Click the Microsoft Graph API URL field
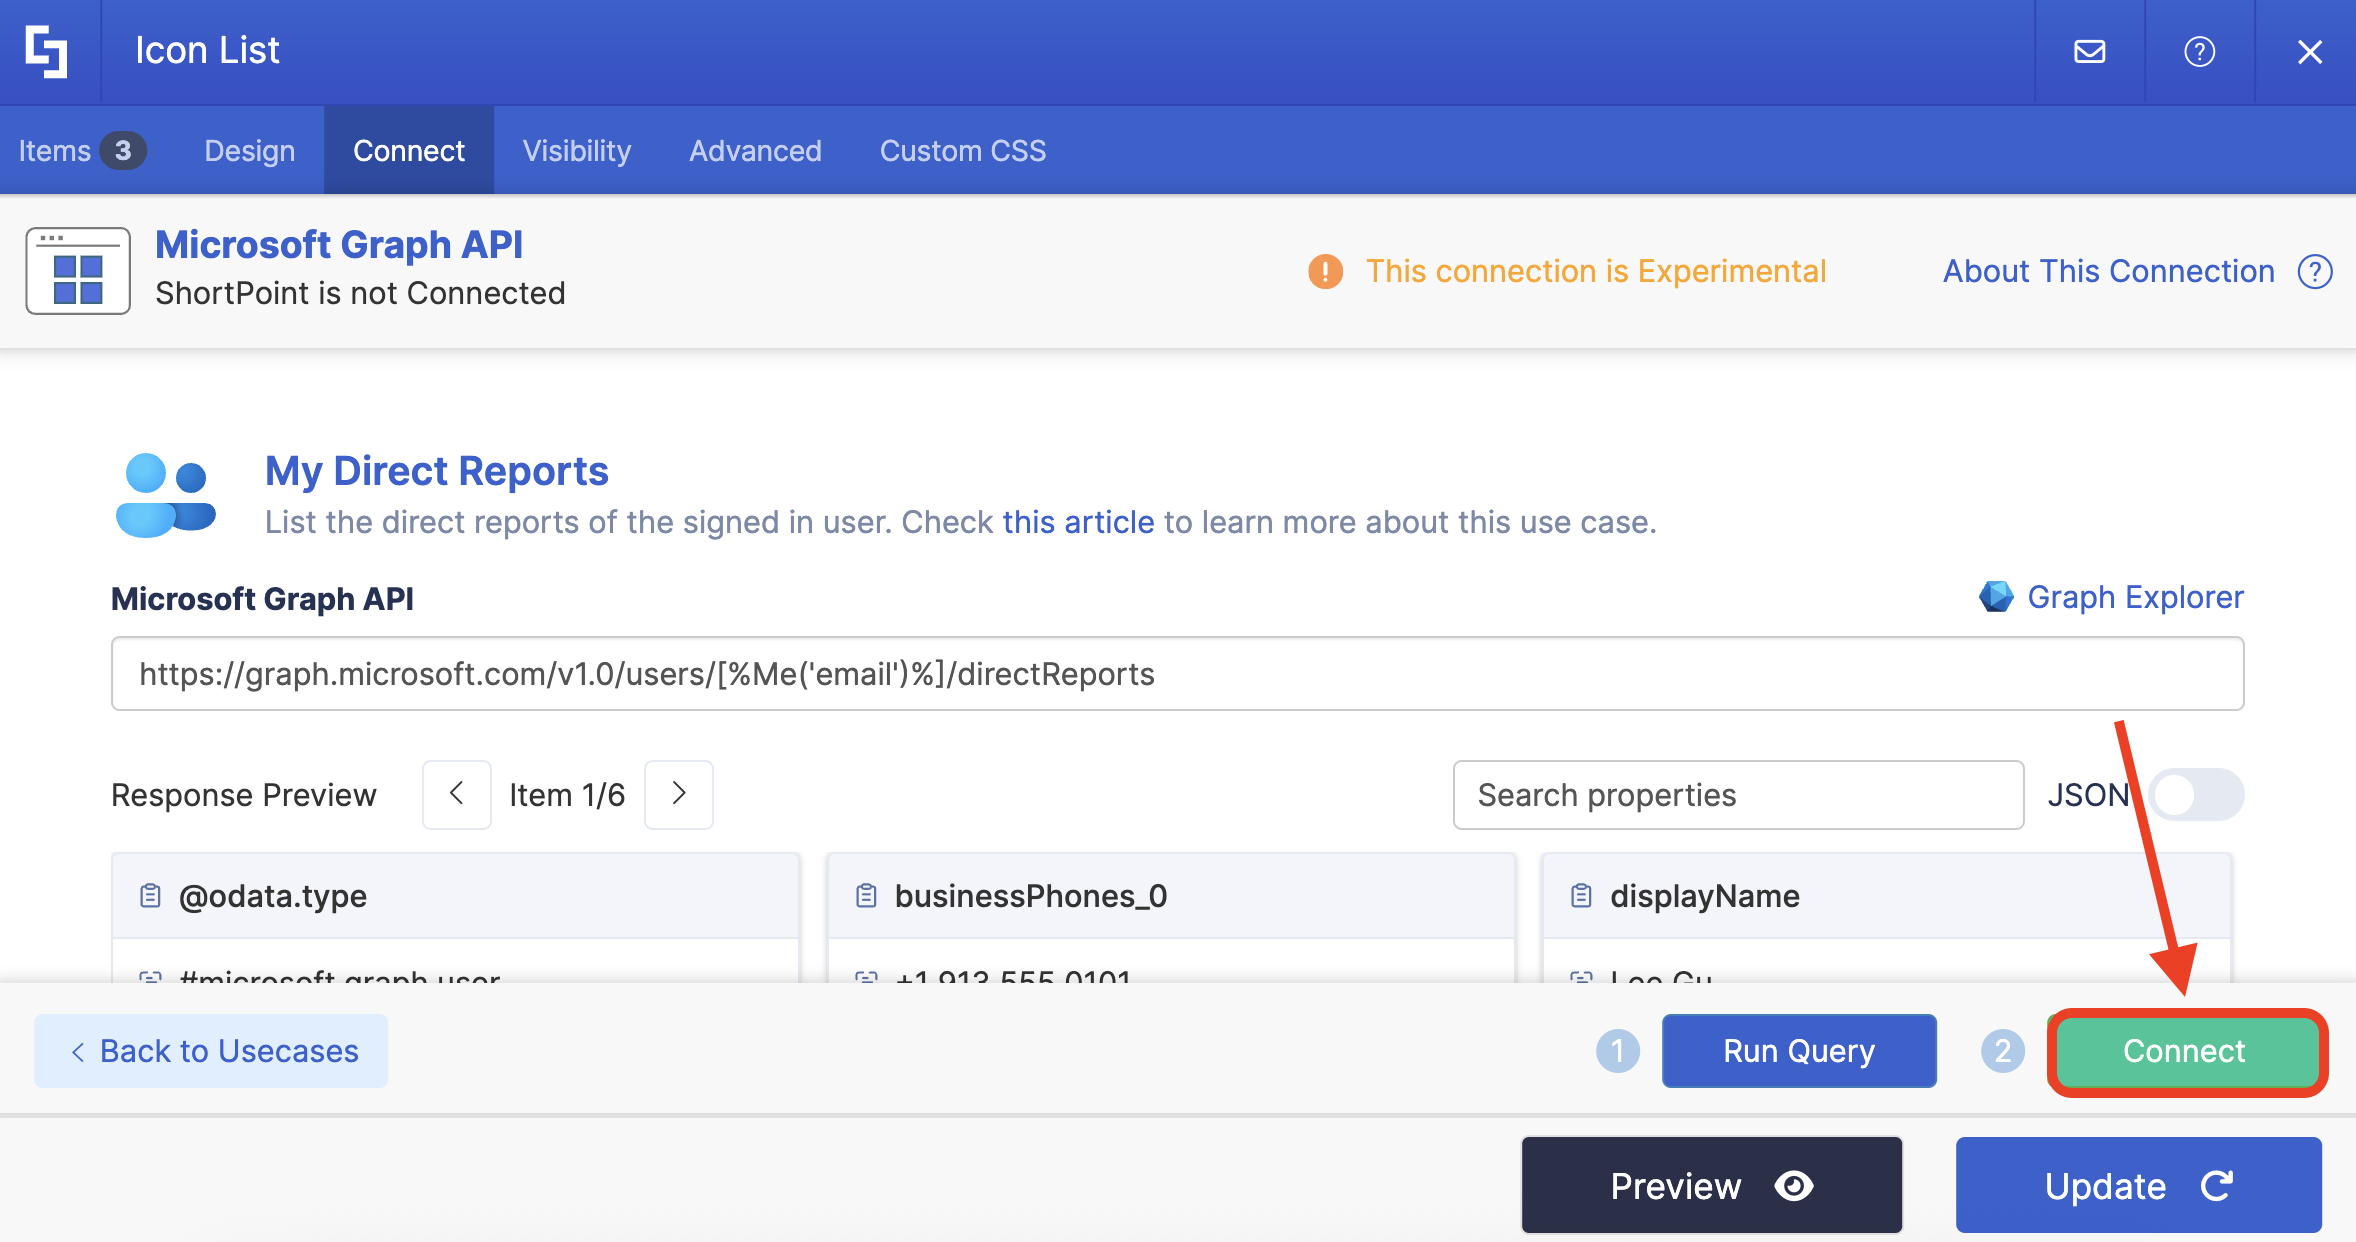 1177,674
